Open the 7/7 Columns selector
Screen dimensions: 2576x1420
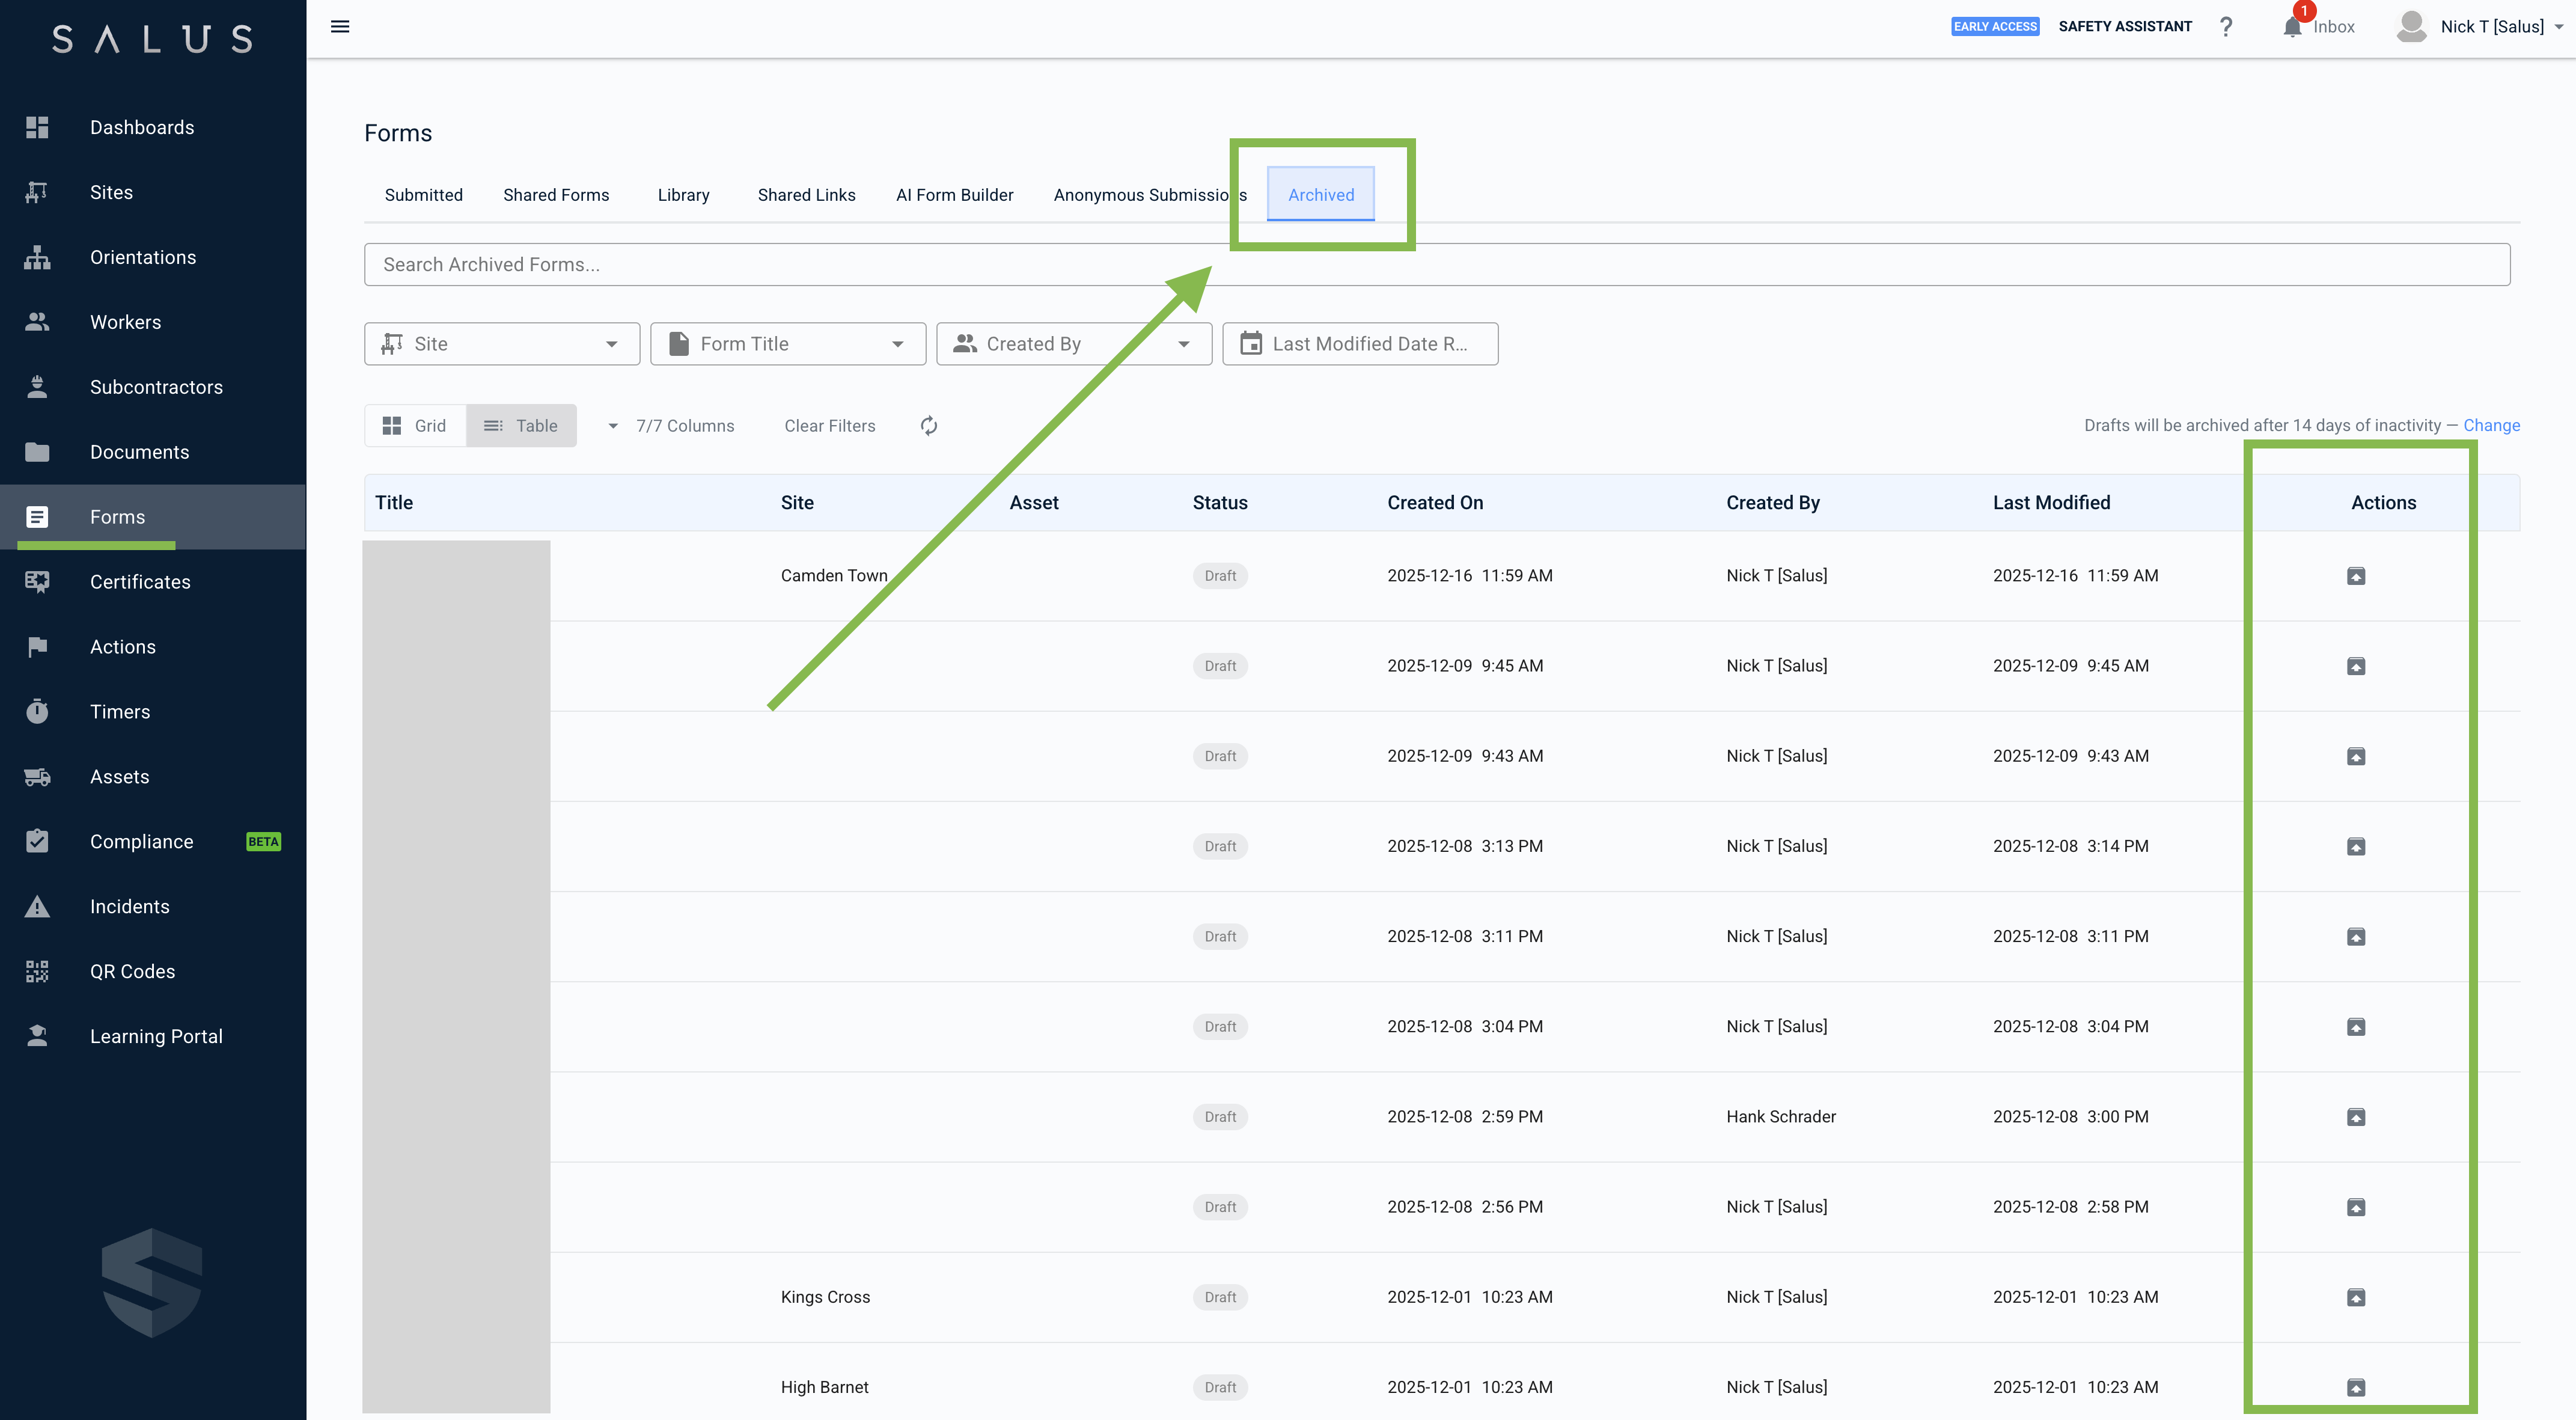tap(671, 426)
